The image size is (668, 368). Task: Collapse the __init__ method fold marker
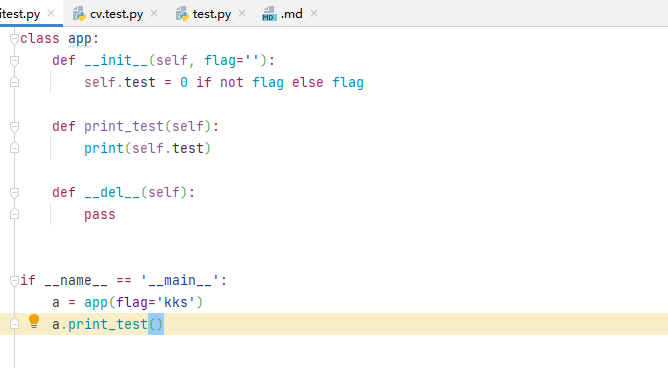[14, 60]
